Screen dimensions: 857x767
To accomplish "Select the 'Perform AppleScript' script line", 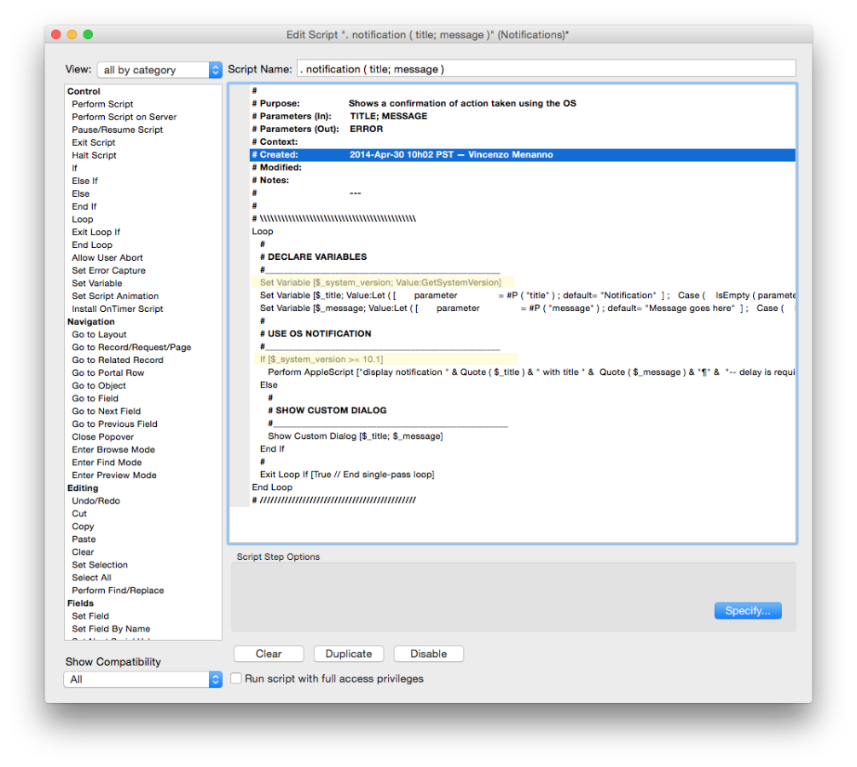I will [522, 372].
